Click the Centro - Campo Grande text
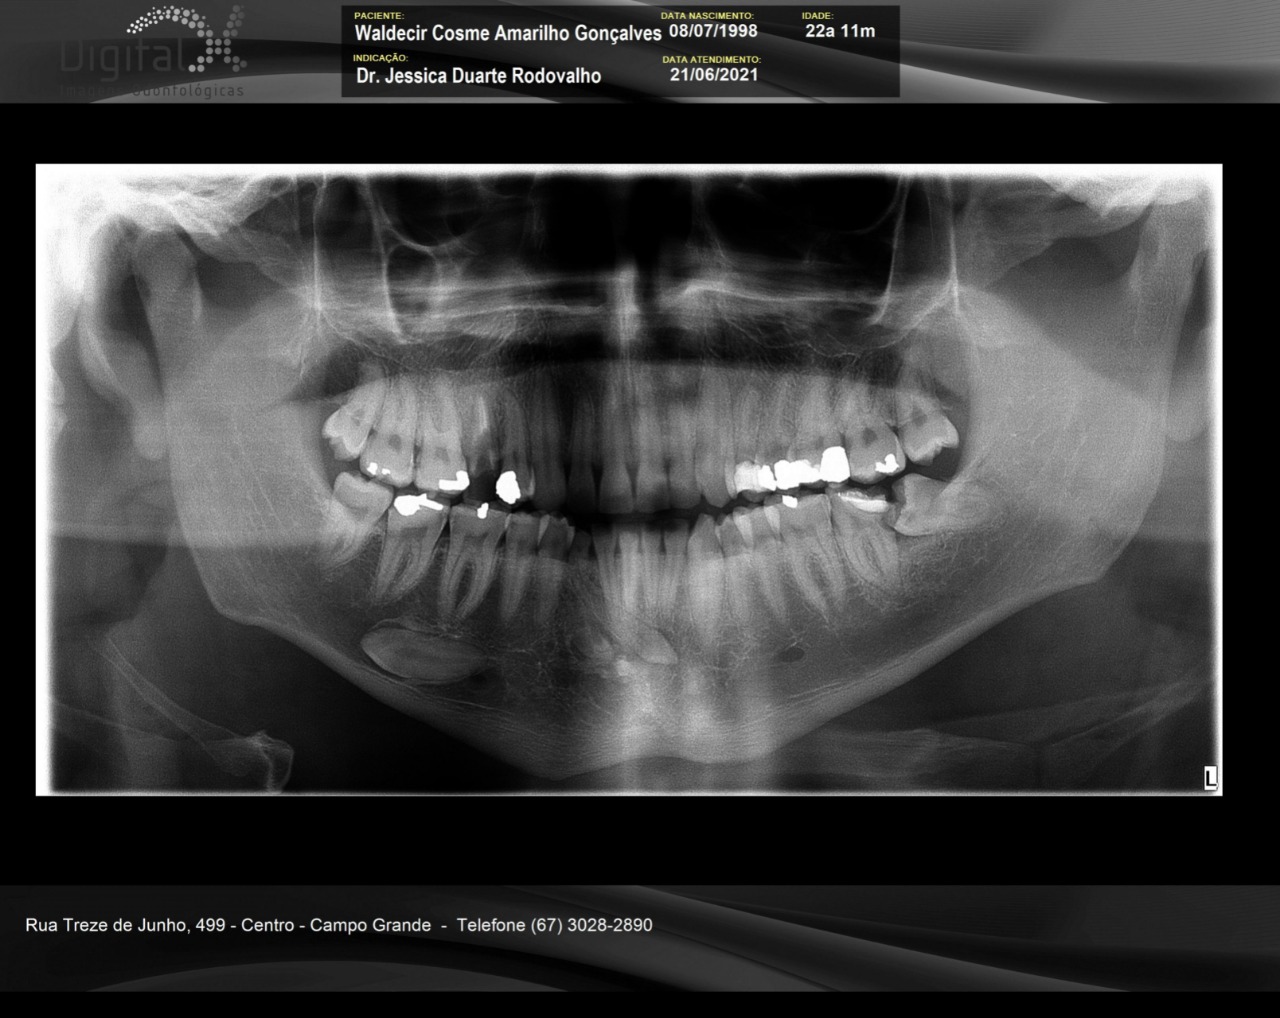The width and height of the screenshot is (1280, 1018). click(336, 925)
